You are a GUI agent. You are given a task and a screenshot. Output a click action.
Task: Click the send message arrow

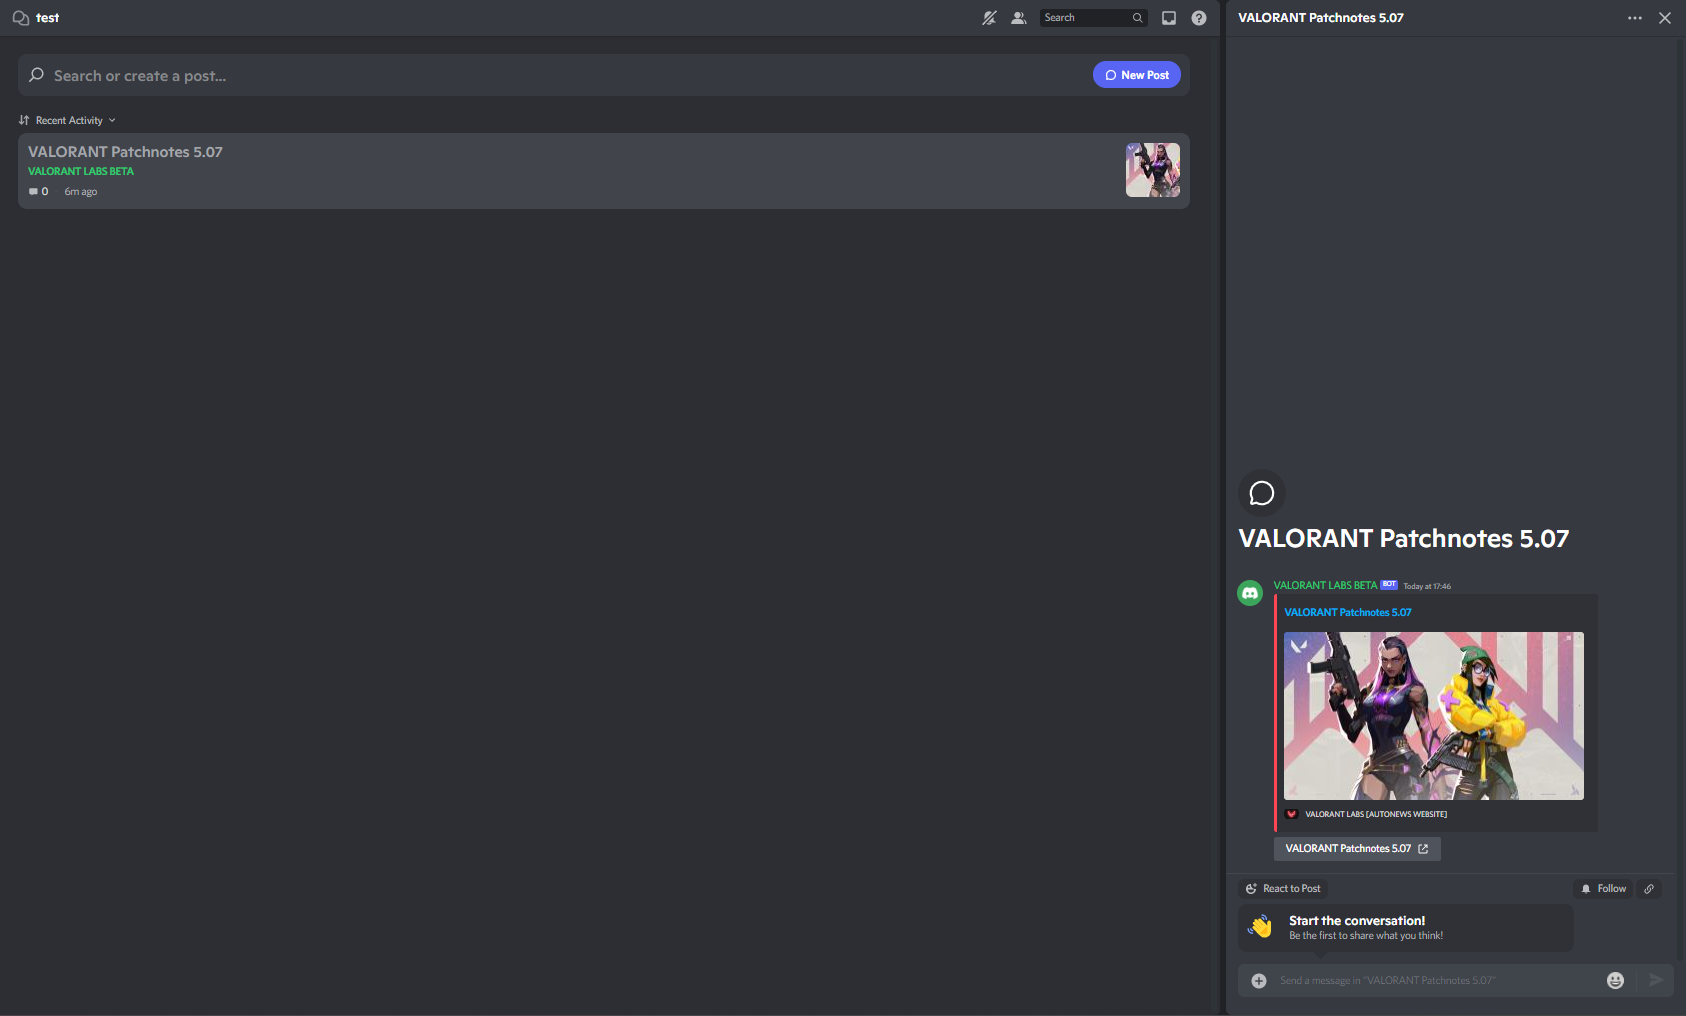point(1656,980)
